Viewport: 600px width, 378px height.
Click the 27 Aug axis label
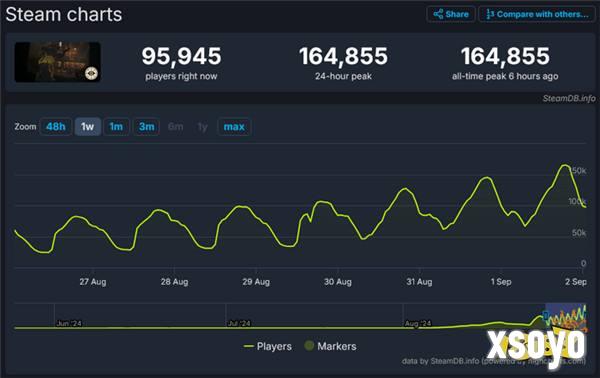point(93,282)
